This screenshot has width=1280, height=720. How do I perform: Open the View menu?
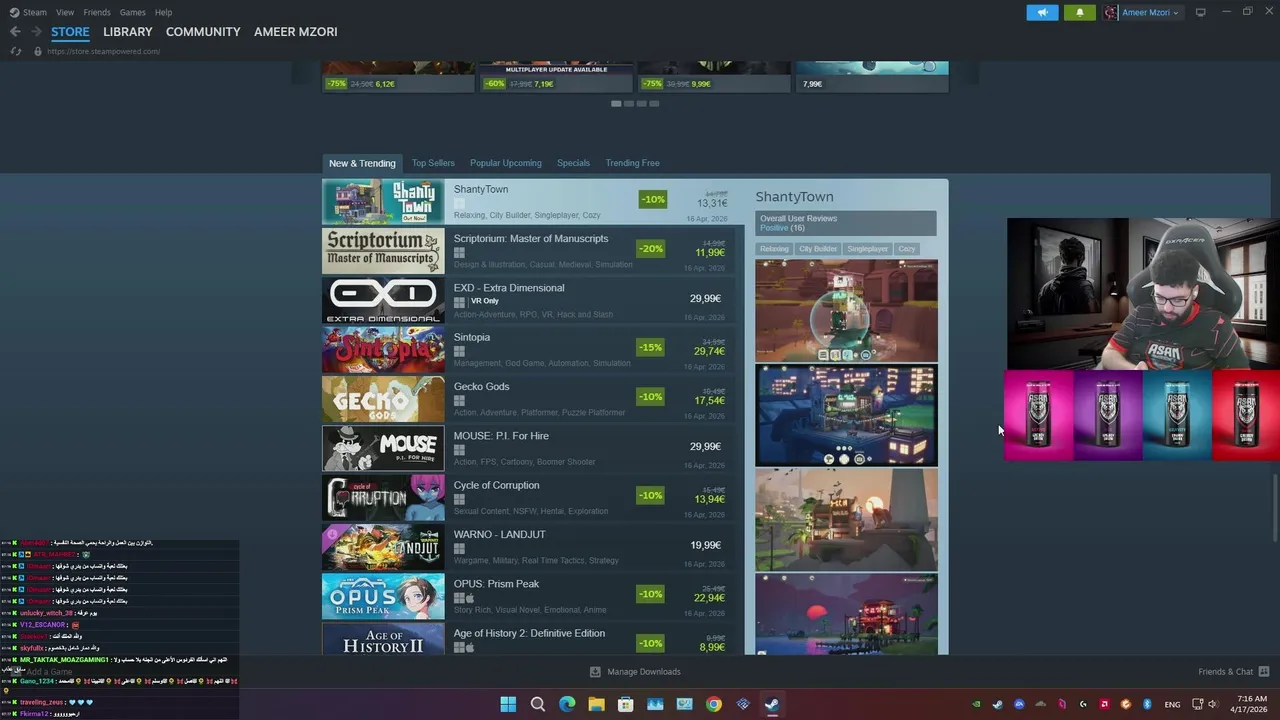[65, 12]
